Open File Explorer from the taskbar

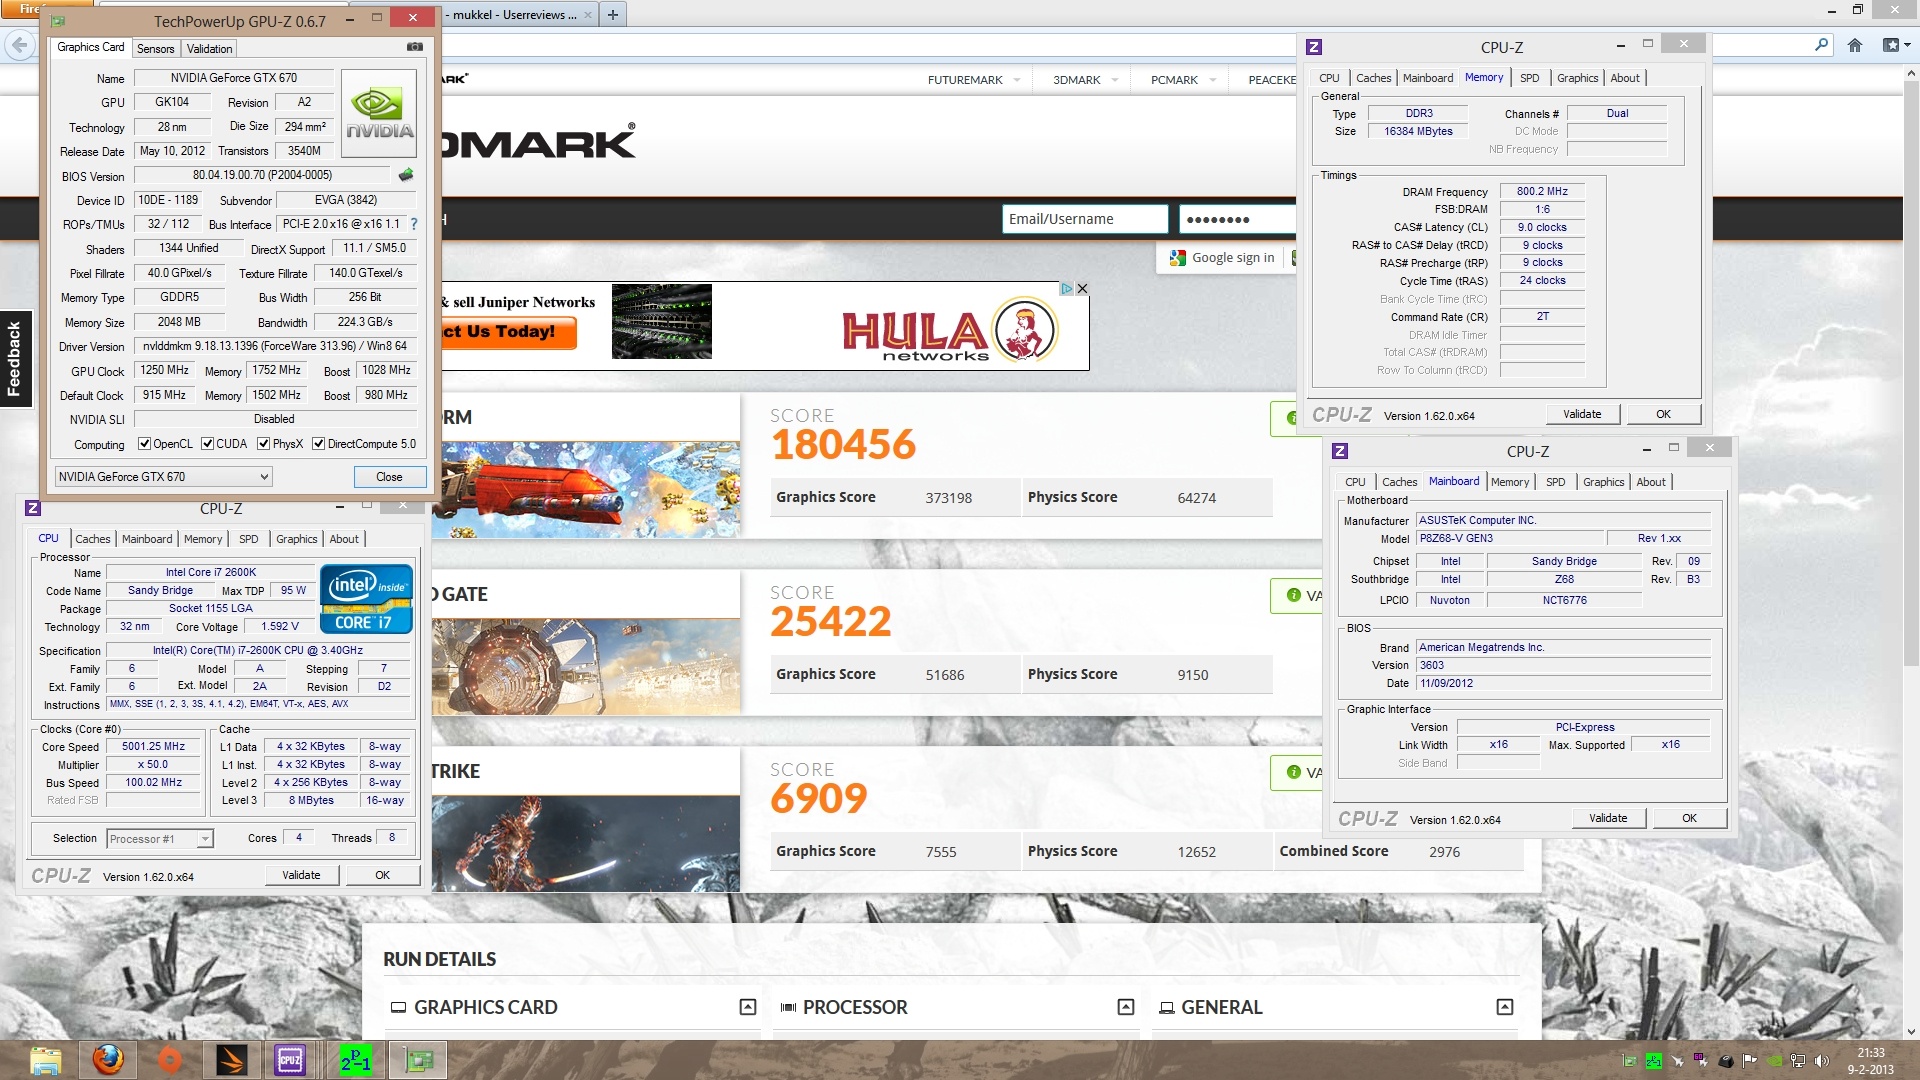[x=46, y=1060]
